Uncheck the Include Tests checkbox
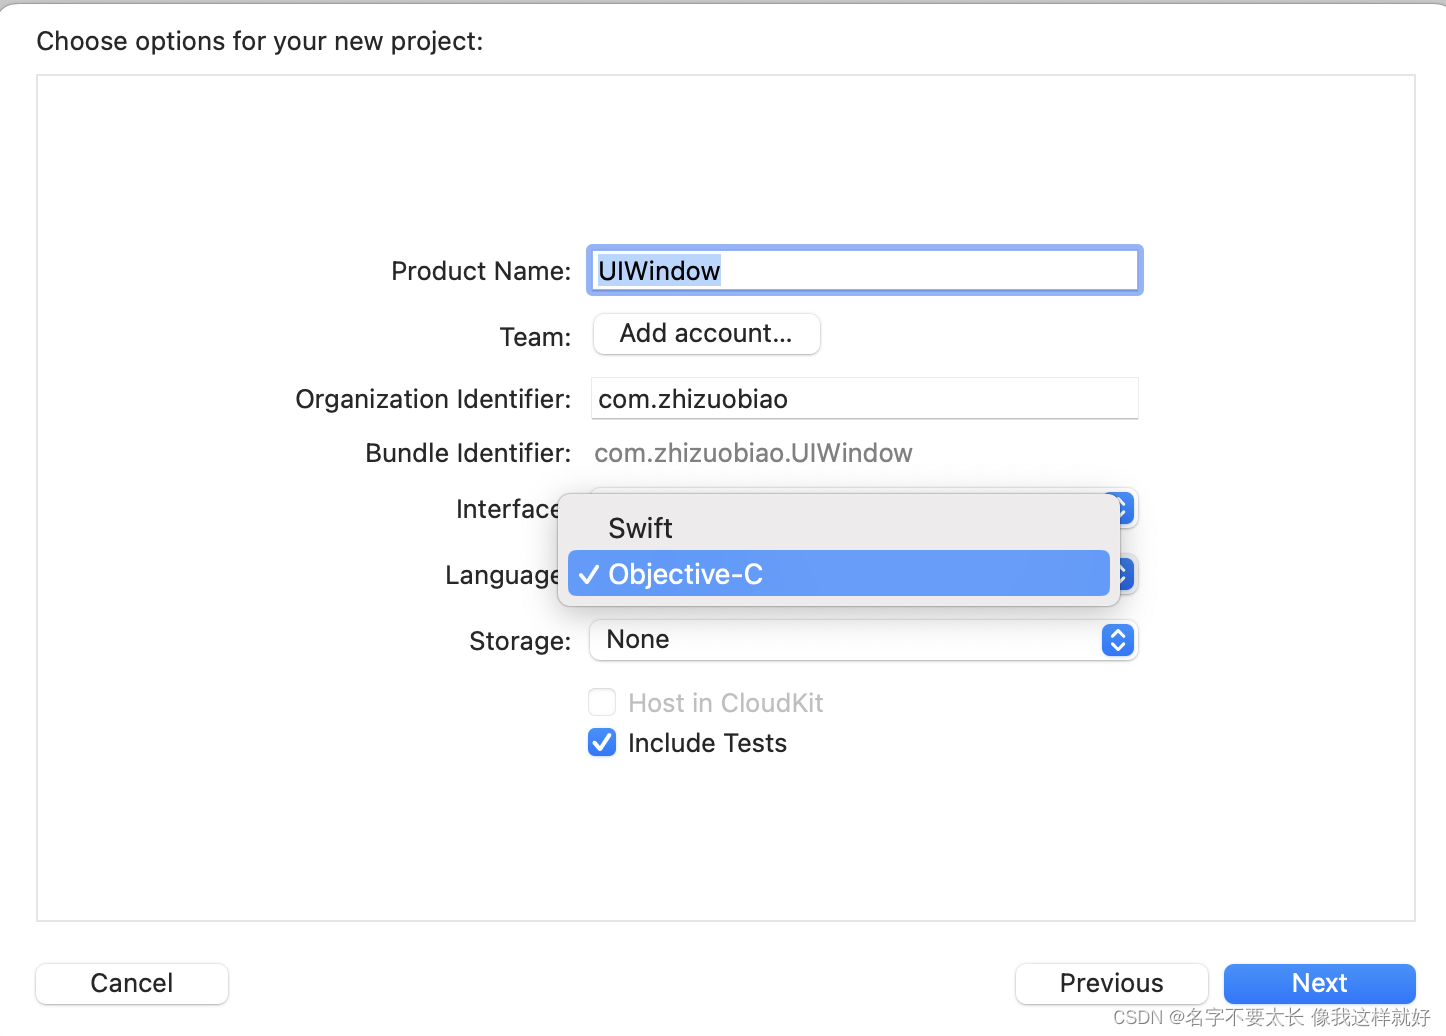Image resolution: width=1446 pixels, height=1036 pixels. coord(602,743)
